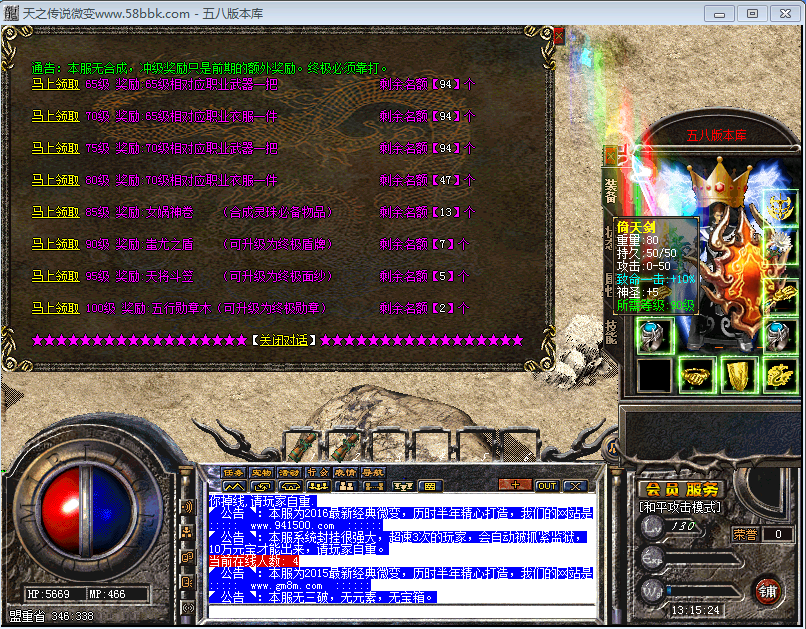Viewport: 806px width, 629px height.
Task: Close the reward dialog with red X
Action: [x=559, y=35]
